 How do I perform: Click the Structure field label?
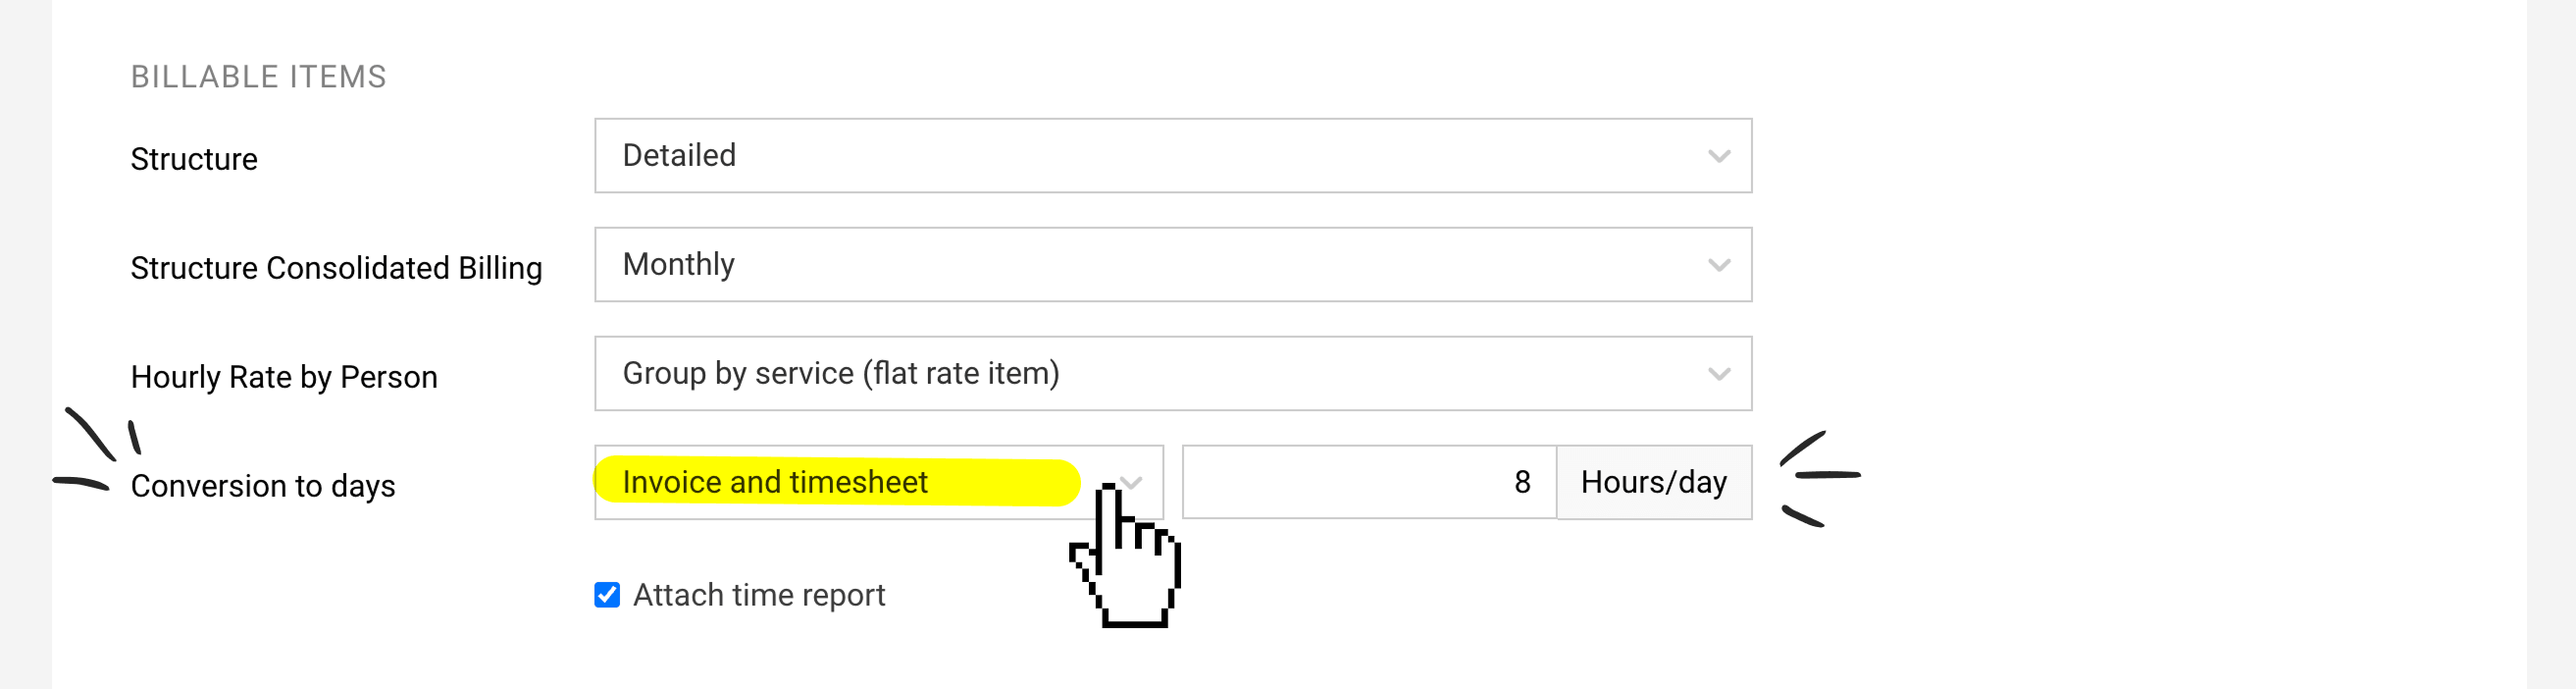[x=194, y=159]
